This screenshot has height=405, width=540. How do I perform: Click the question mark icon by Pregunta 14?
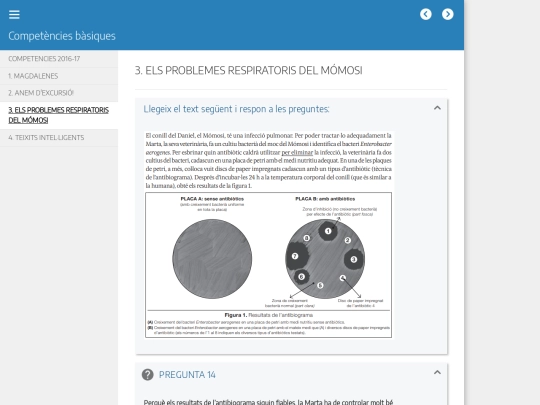tap(148, 374)
